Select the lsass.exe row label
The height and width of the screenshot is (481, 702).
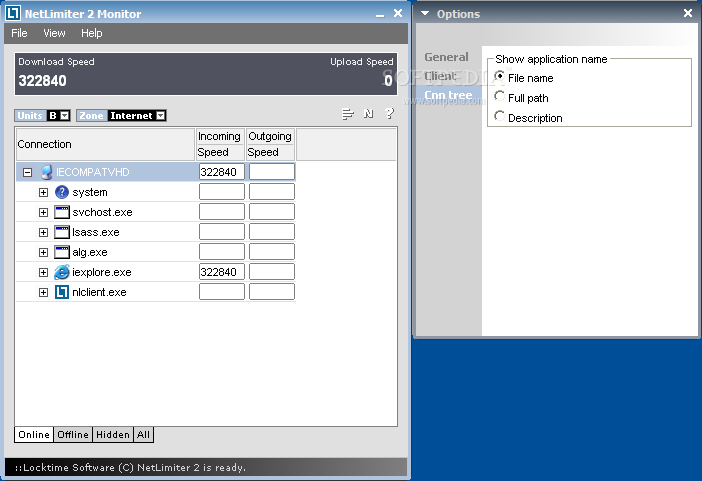[x=96, y=232]
